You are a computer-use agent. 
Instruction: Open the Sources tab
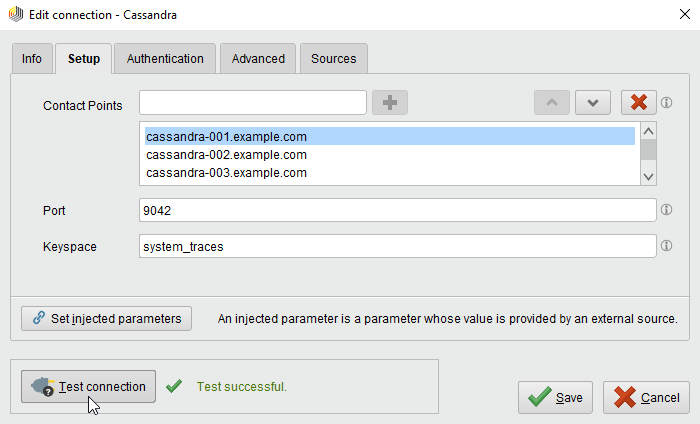[333, 59]
